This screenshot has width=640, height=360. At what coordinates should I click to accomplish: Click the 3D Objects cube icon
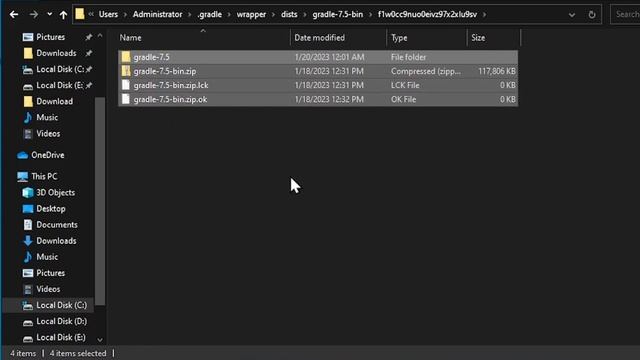pyautogui.click(x=28, y=193)
